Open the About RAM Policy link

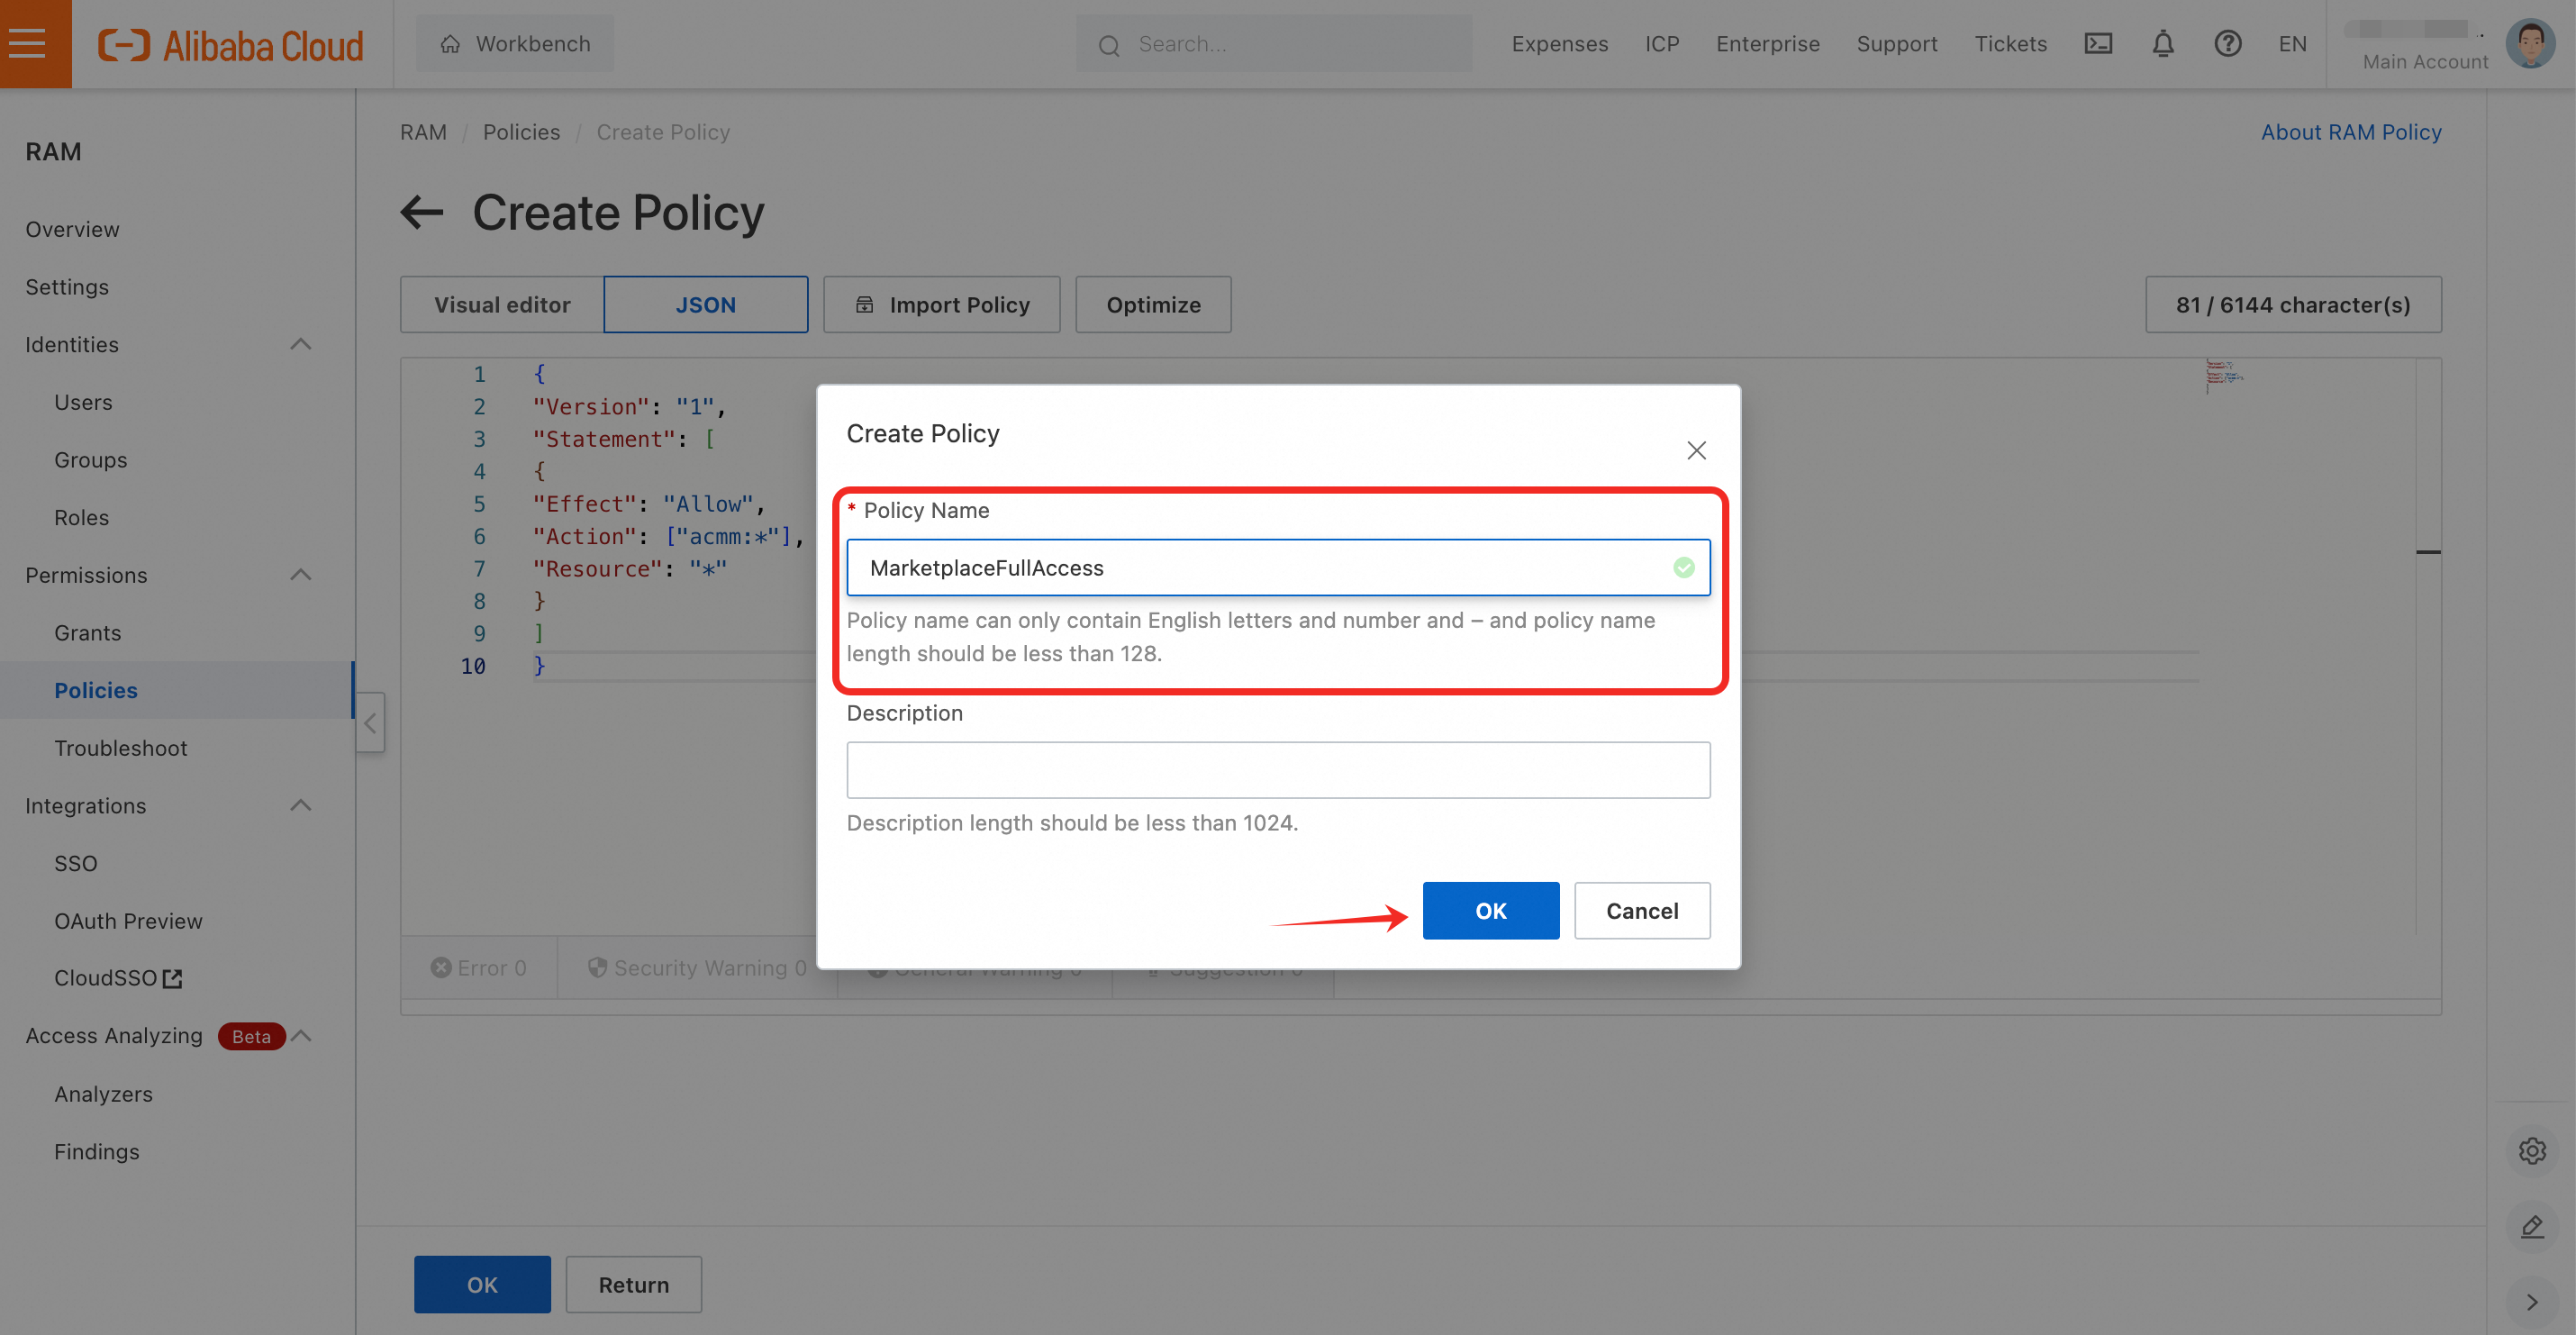[x=2351, y=132]
